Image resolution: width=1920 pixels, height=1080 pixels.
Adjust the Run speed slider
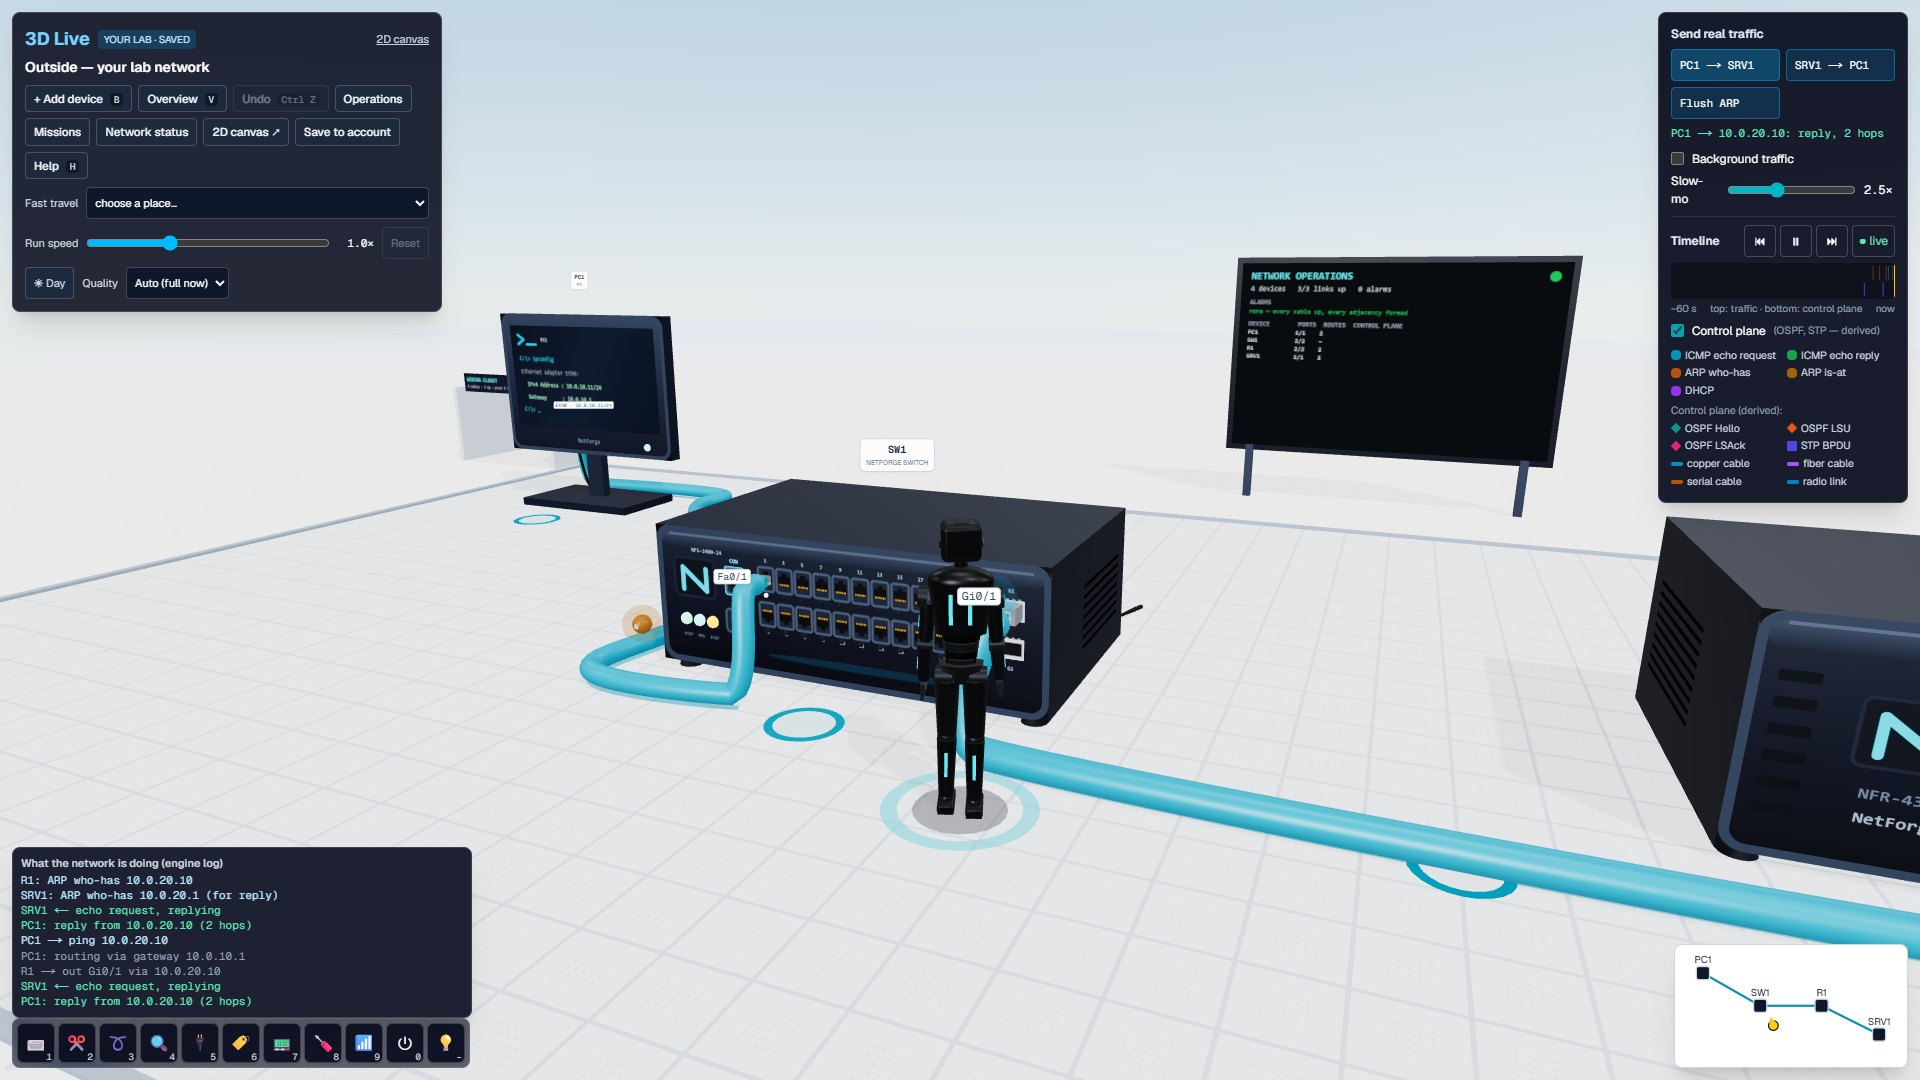pyautogui.click(x=208, y=243)
